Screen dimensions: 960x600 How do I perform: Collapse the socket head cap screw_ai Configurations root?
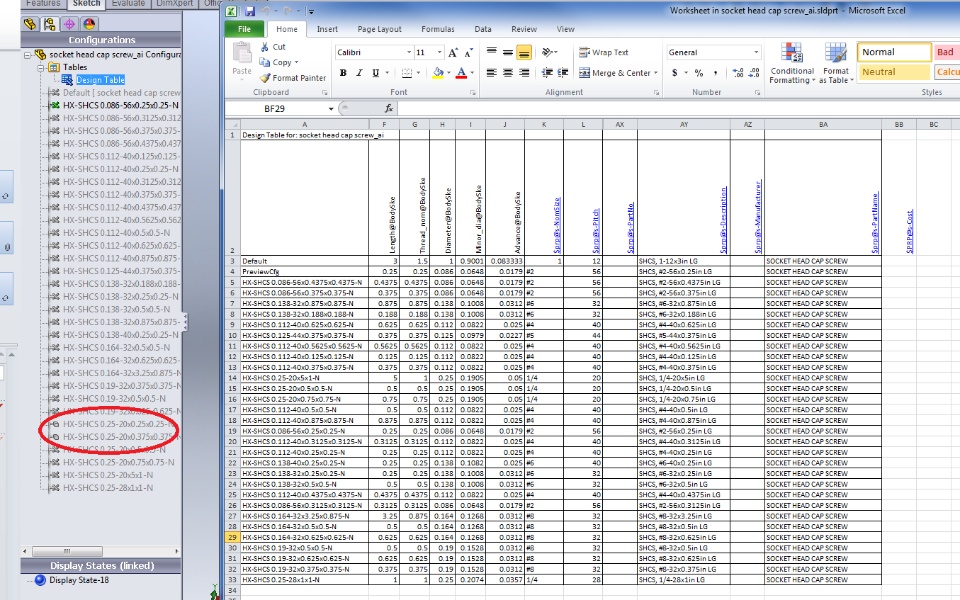click(x=28, y=54)
